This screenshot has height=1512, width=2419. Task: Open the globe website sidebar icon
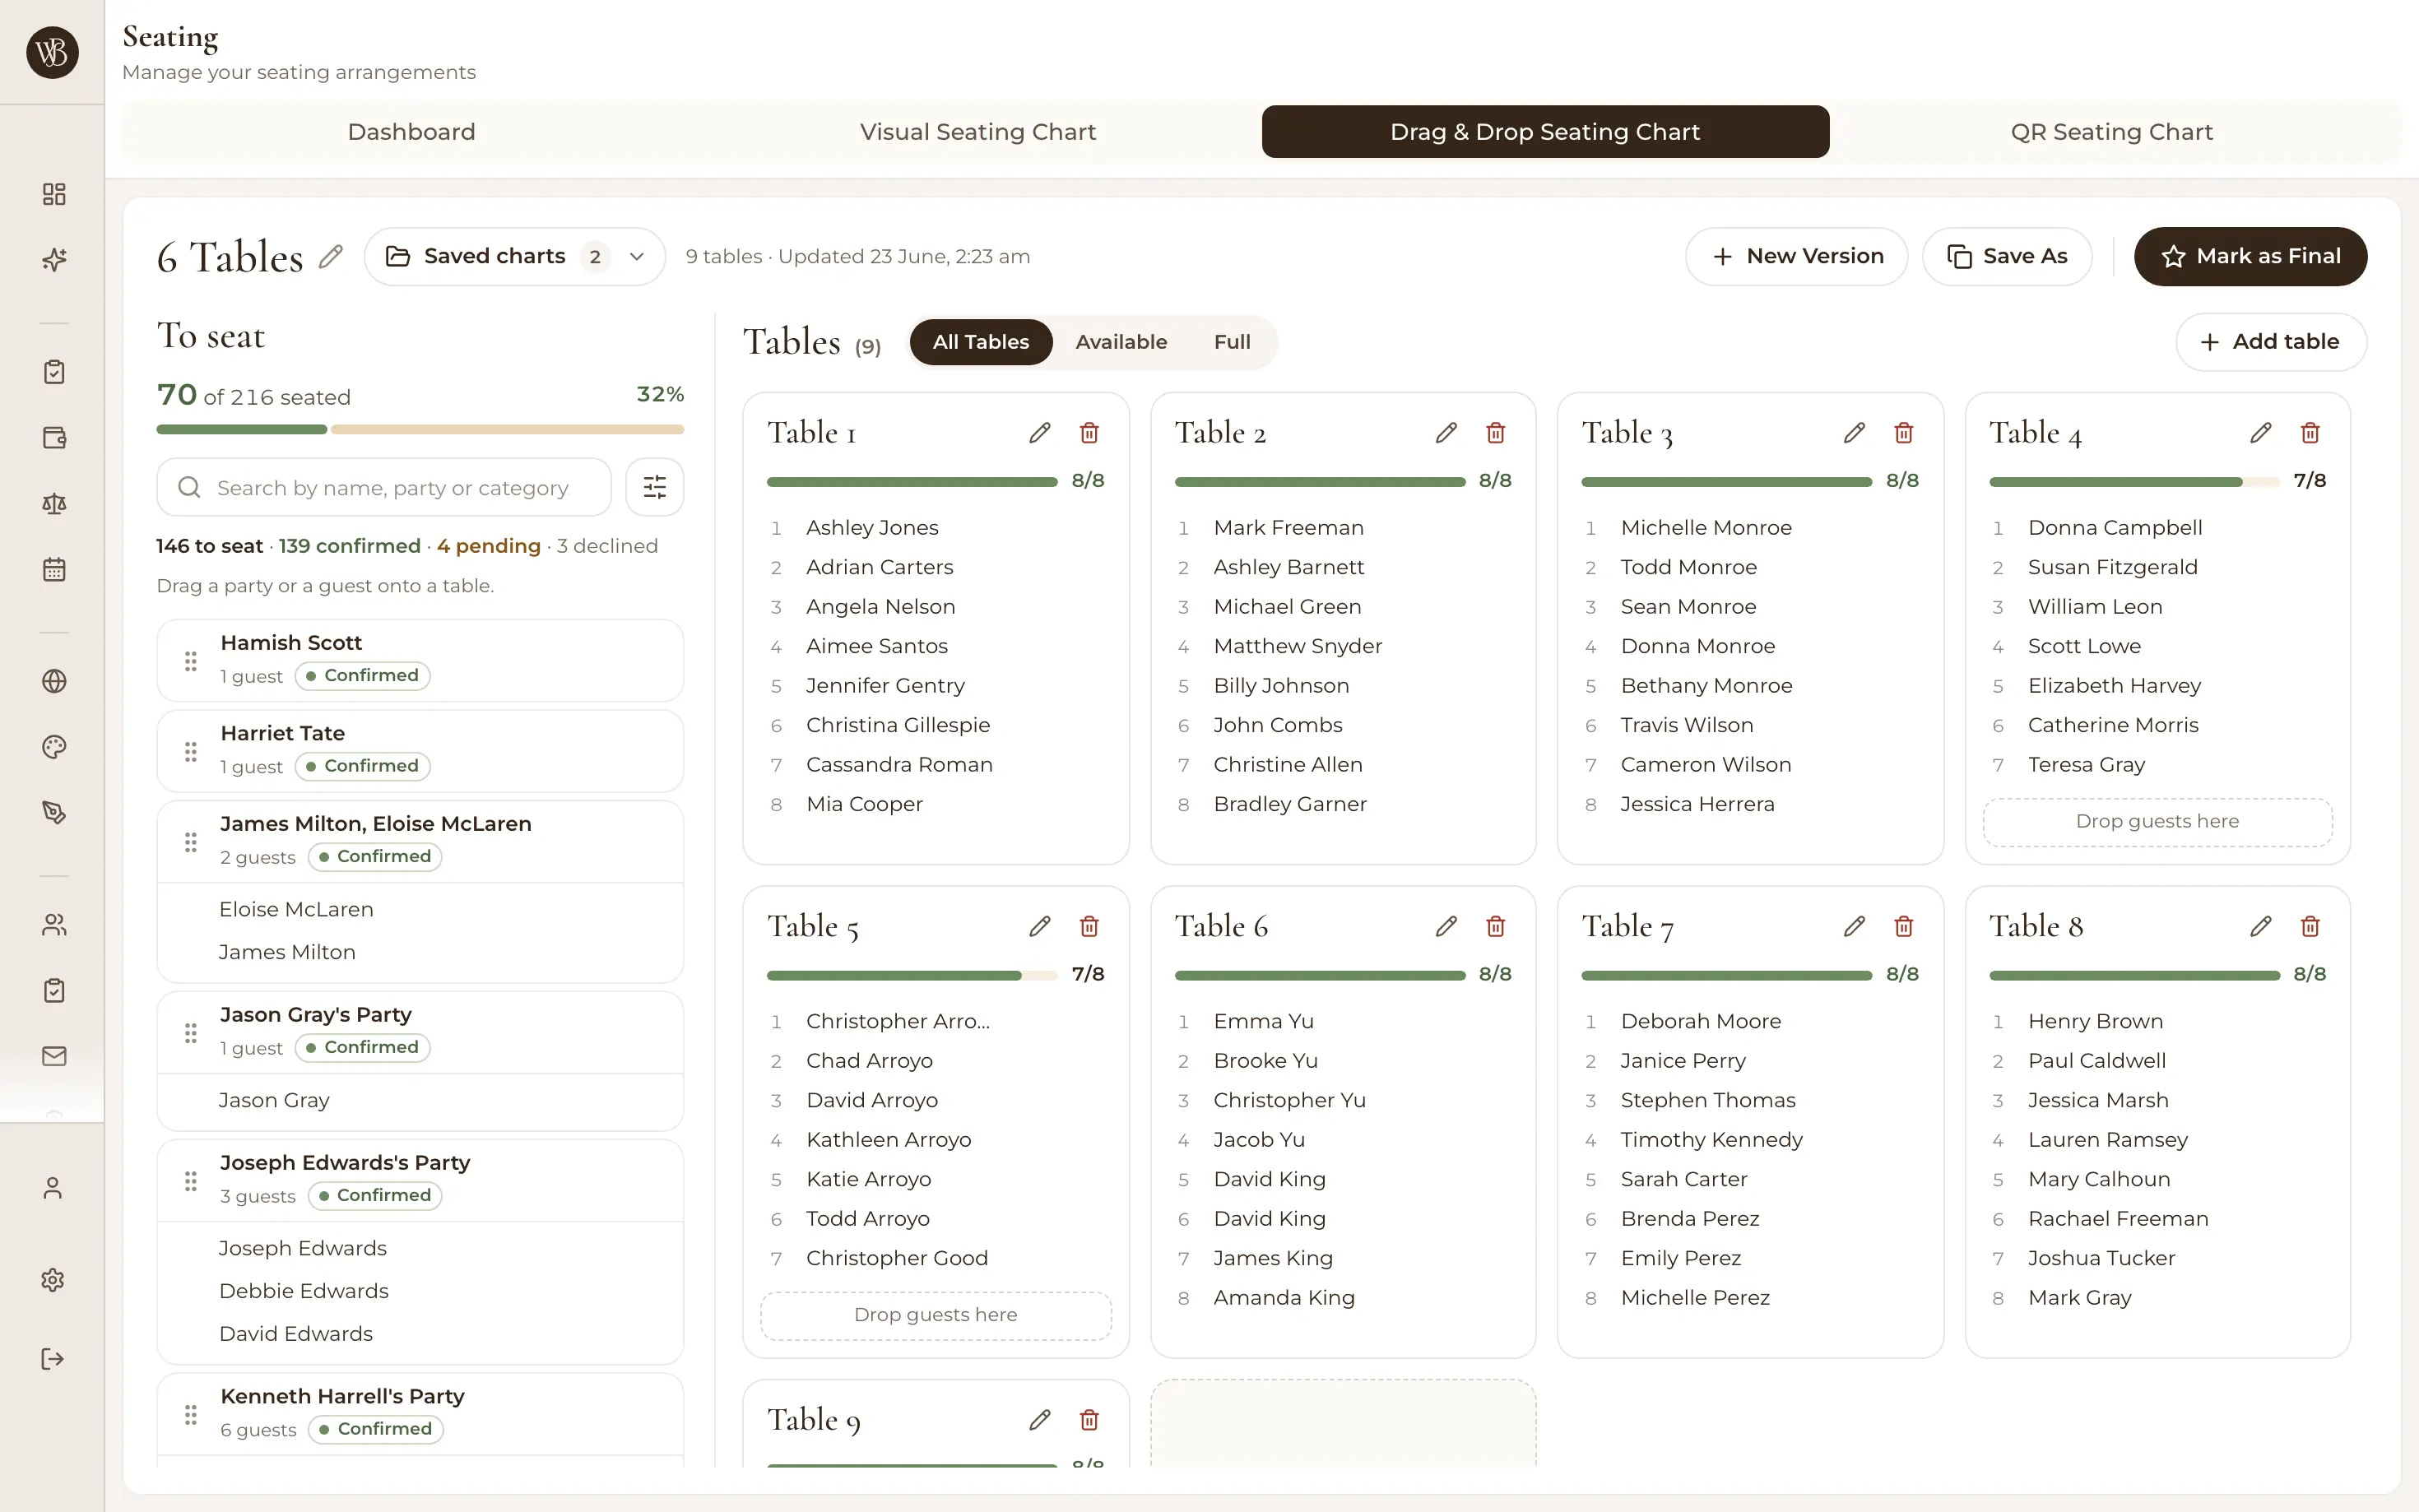[x=54, y=681]
